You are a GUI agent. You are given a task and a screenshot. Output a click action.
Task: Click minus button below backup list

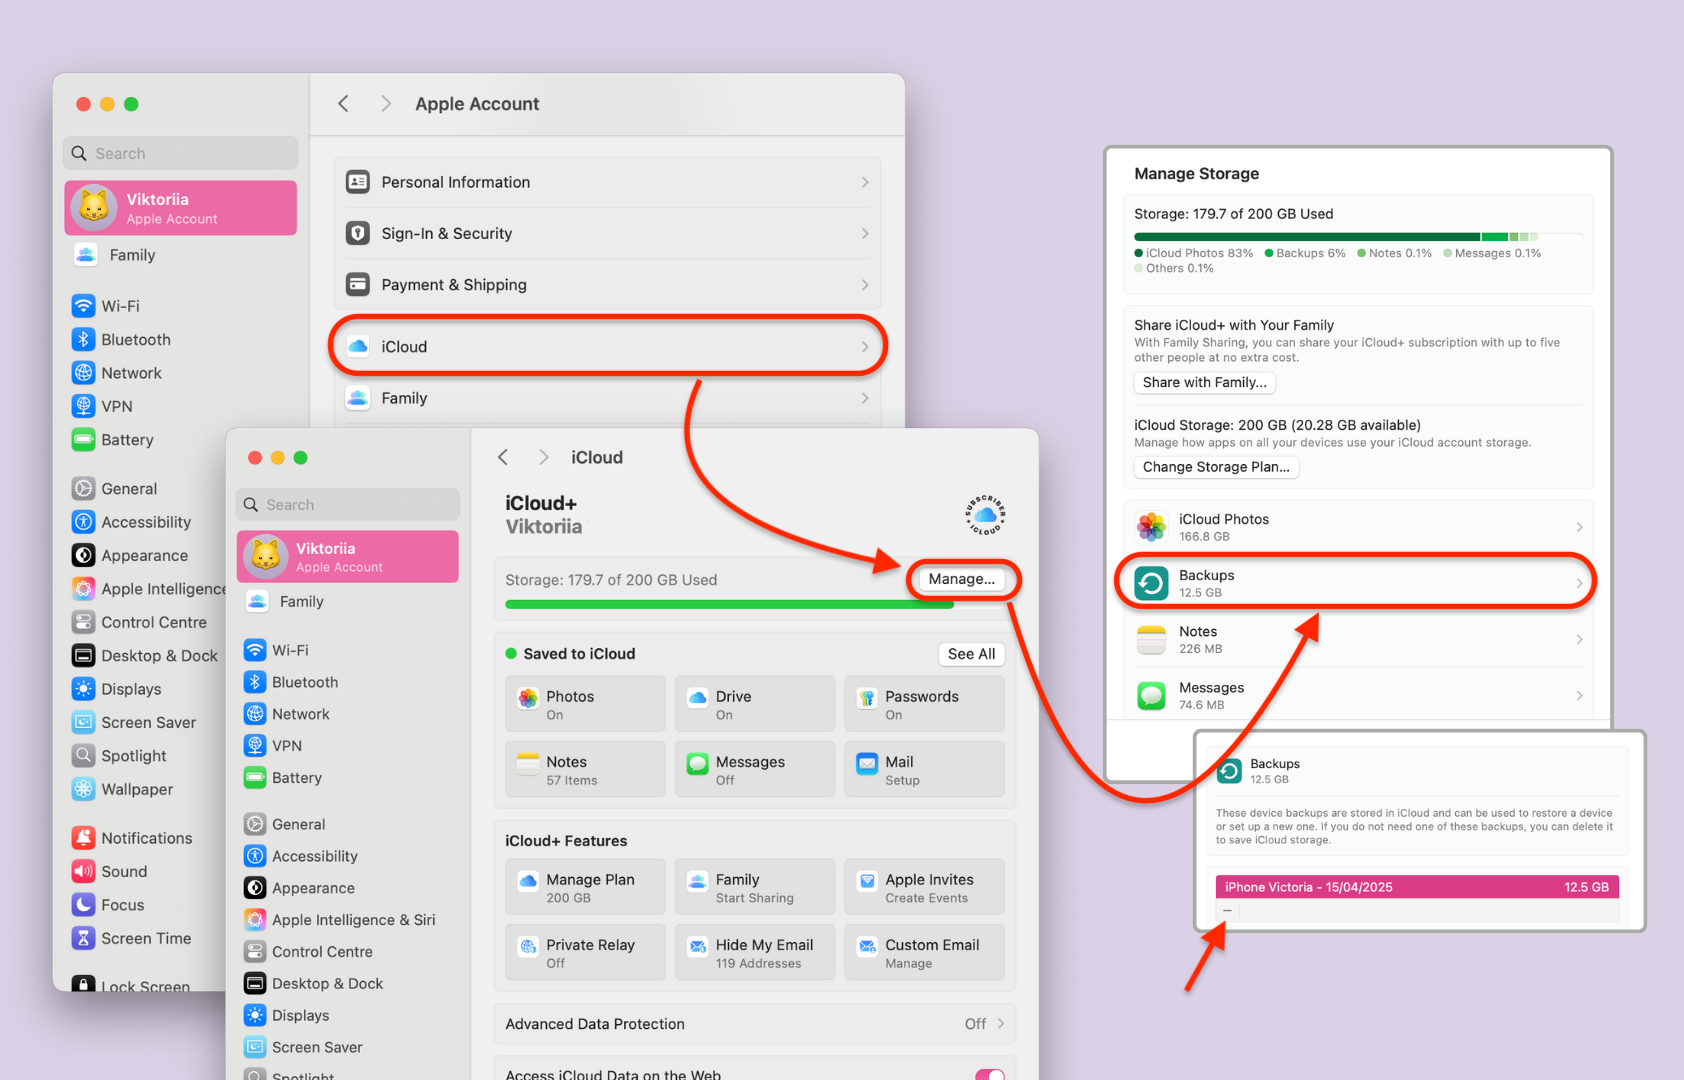1228,910
